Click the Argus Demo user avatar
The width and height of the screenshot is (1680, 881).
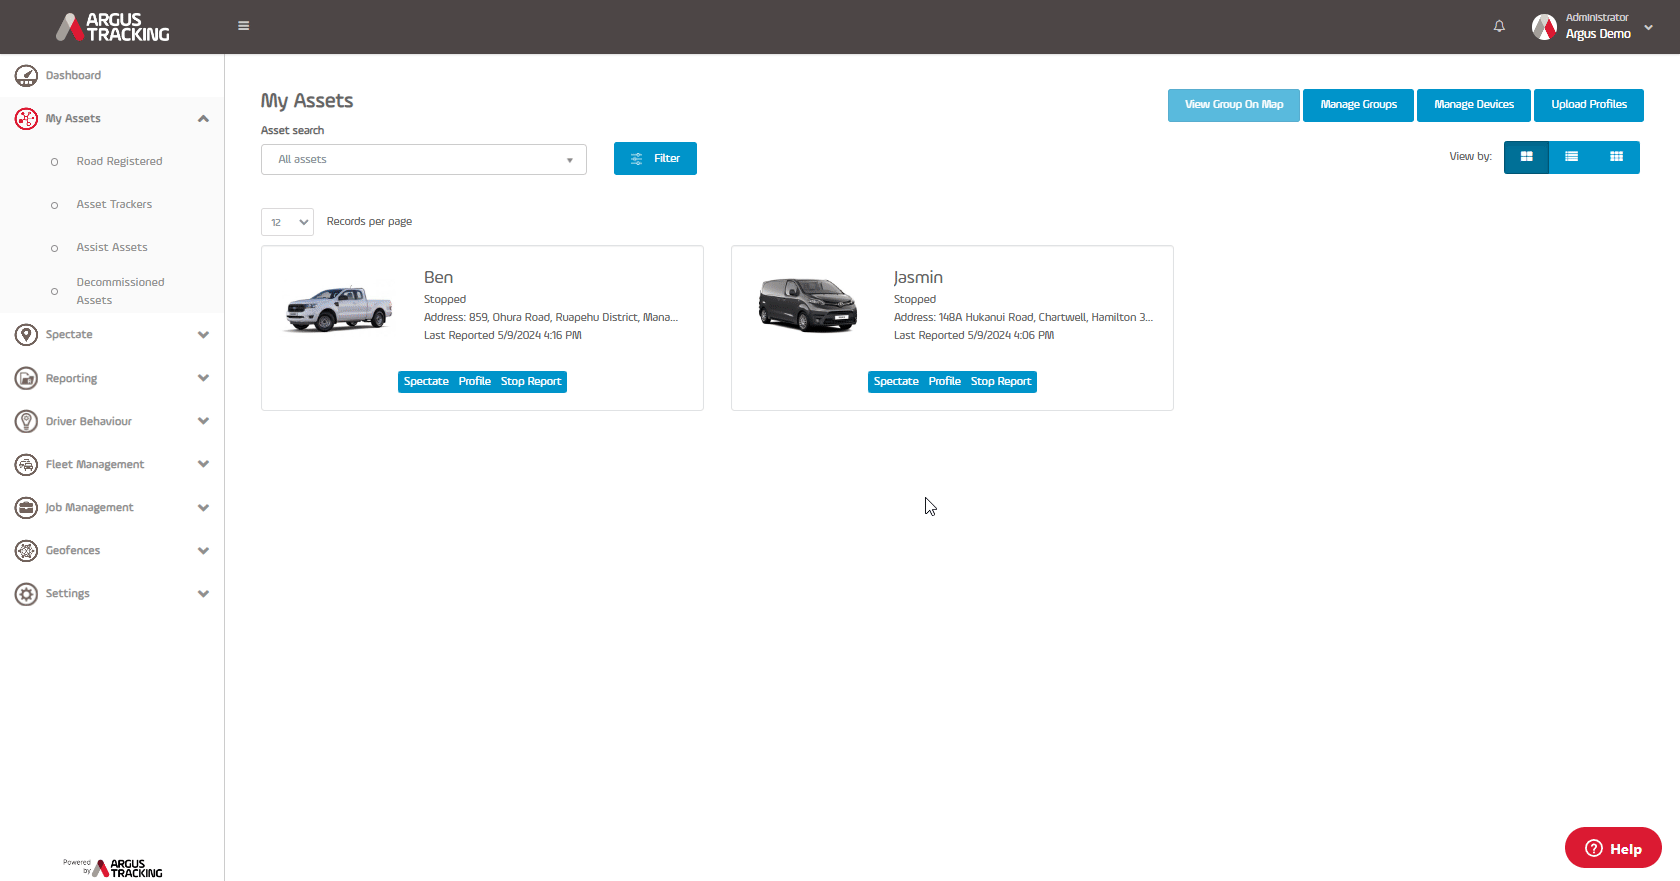(1544, 26)
